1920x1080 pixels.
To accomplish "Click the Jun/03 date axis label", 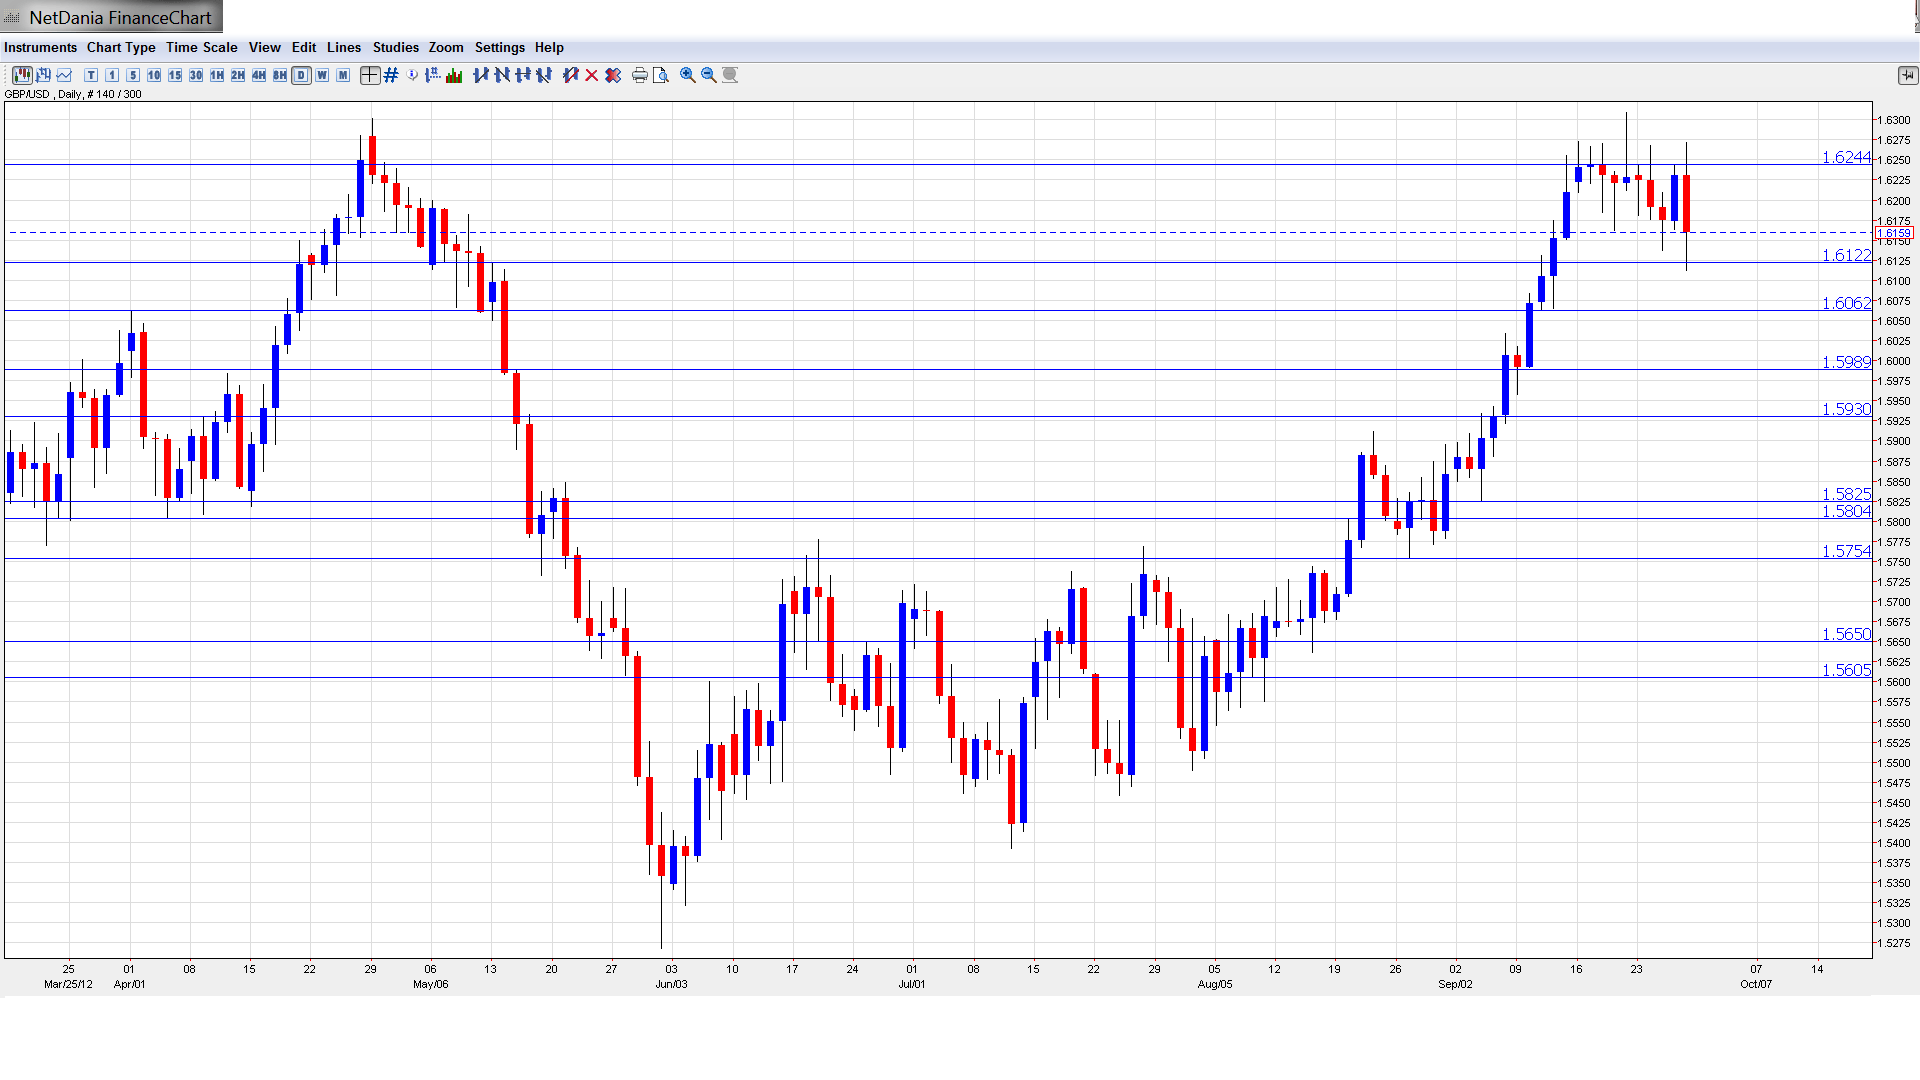I will pyautogui.click(x=671, y=984).
